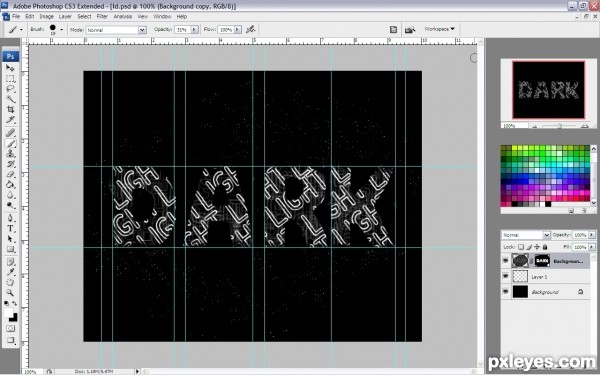The image size is (600, 375).
Task: Select the Paint Bucket tool
Action: (x=10, y=185)
